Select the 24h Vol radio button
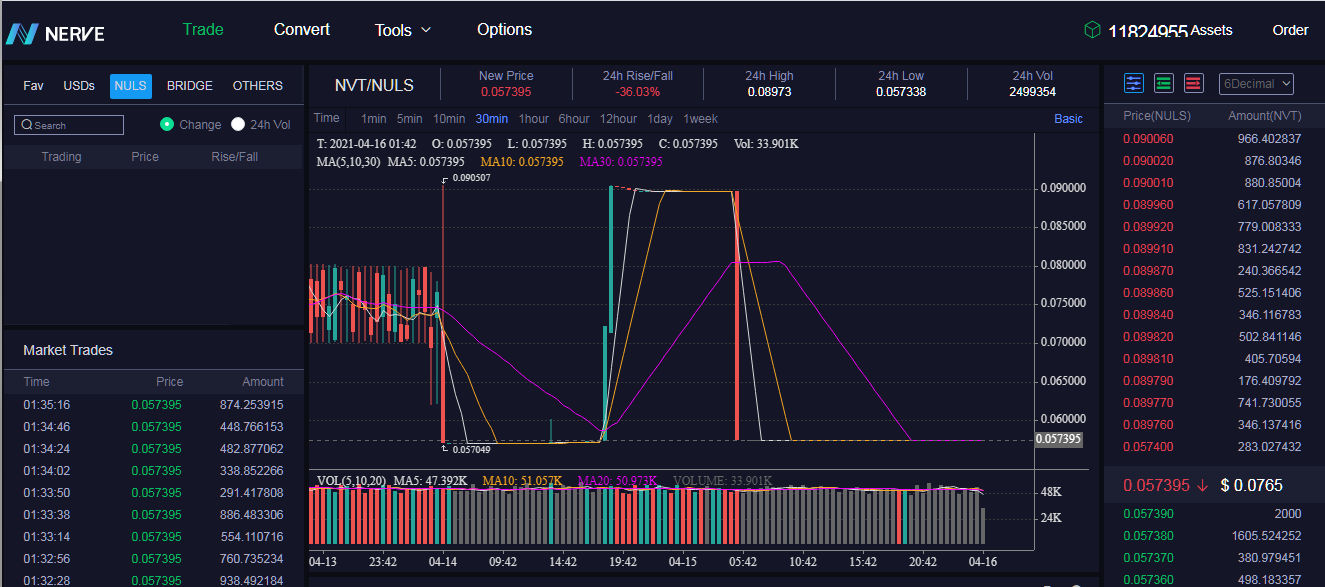Screen dimensions: 1325x587 pos(238,124)
